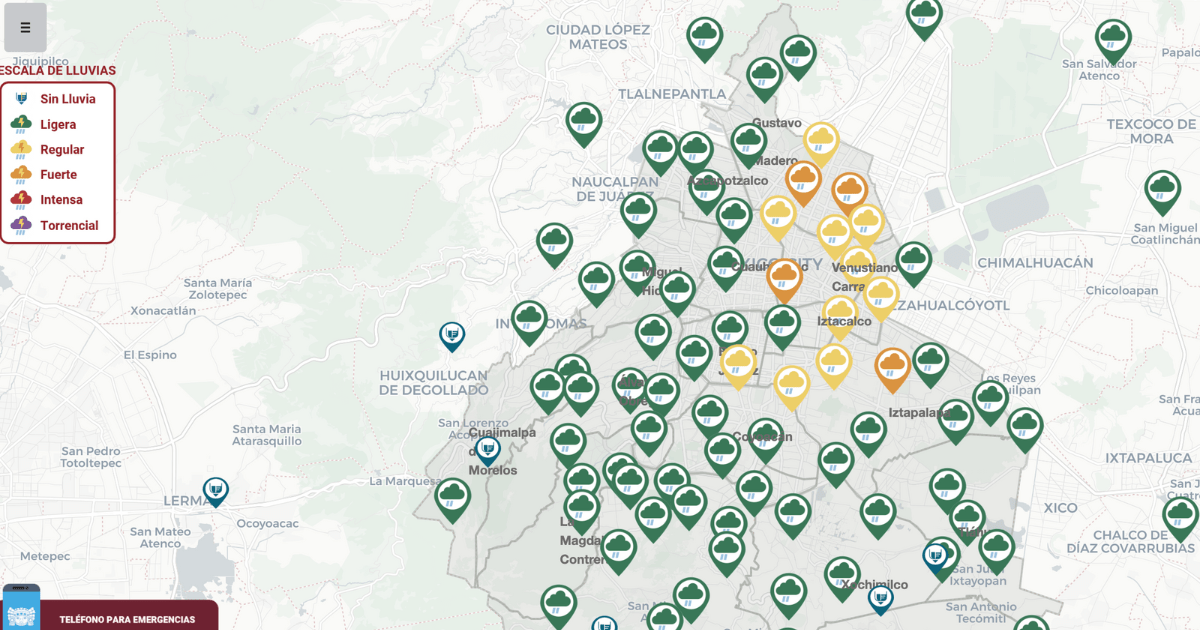The height and width of the screenshot is (630, 1200).
Task: Select the green marker above Chalco de Díaz Covarrubias
Action: coord(1180,517)
